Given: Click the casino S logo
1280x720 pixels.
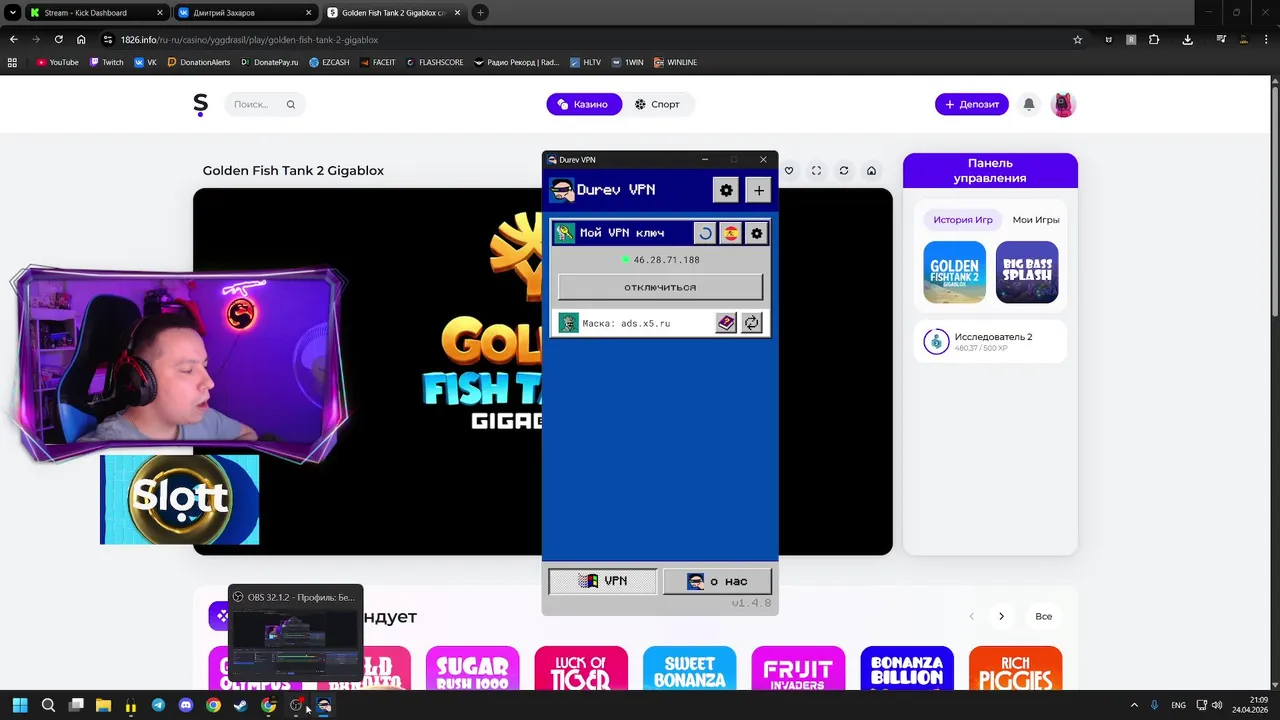Looking at the screenshot, I should pyautogui.click(x=201, y=104).
